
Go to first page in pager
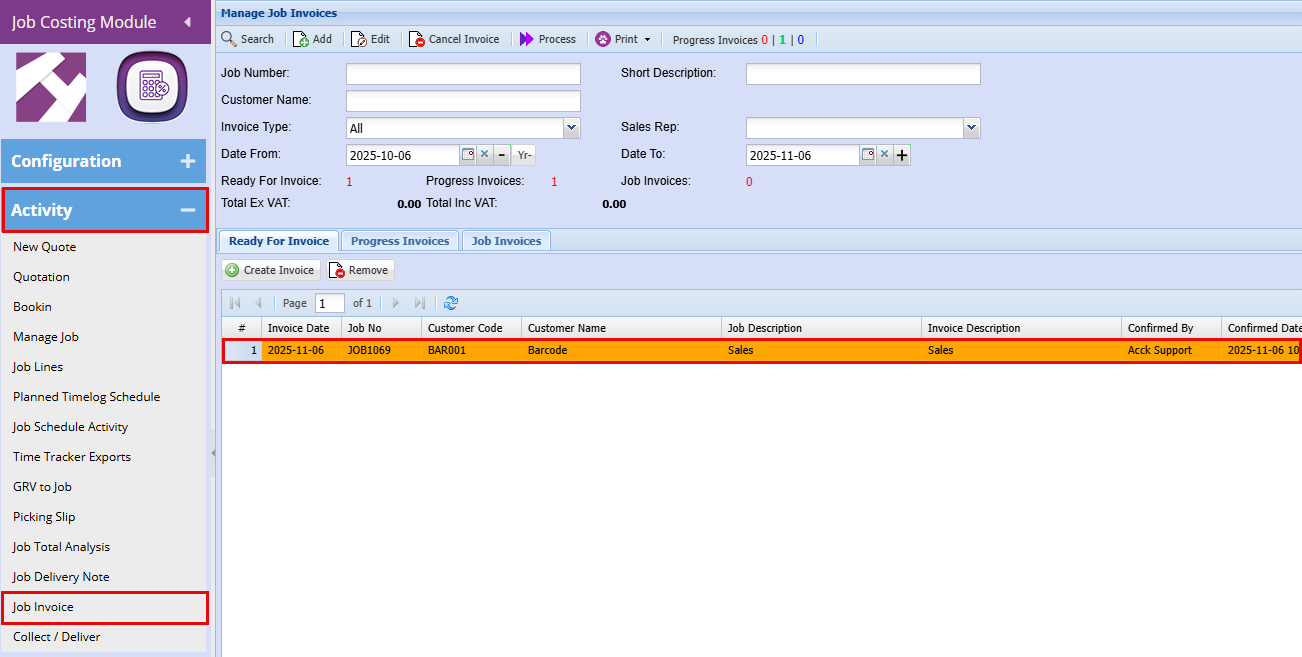click(x=236, y=303)
